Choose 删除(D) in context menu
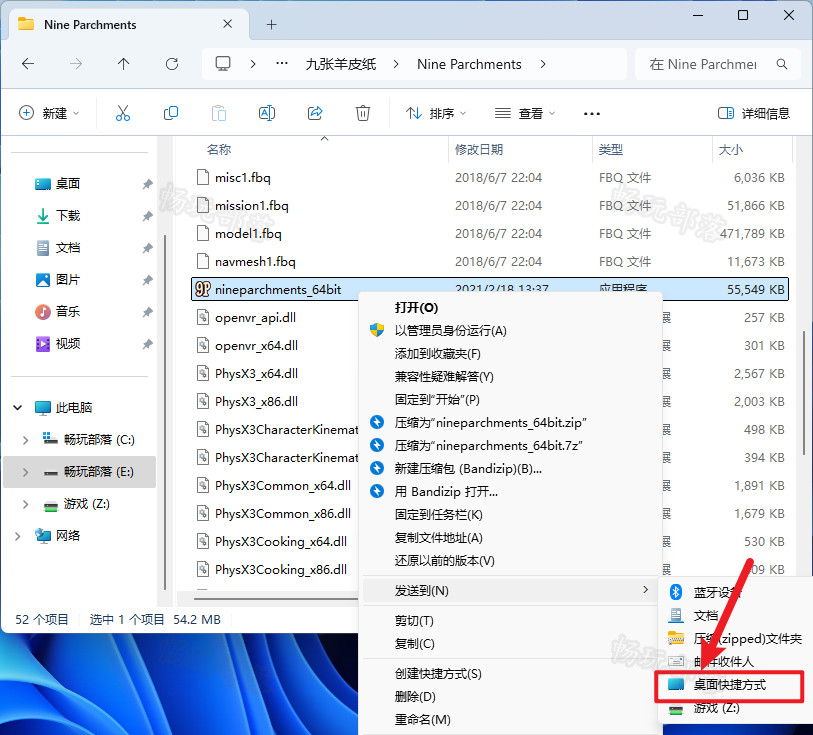This screenshot has width=813, height=735. [512, 697]
